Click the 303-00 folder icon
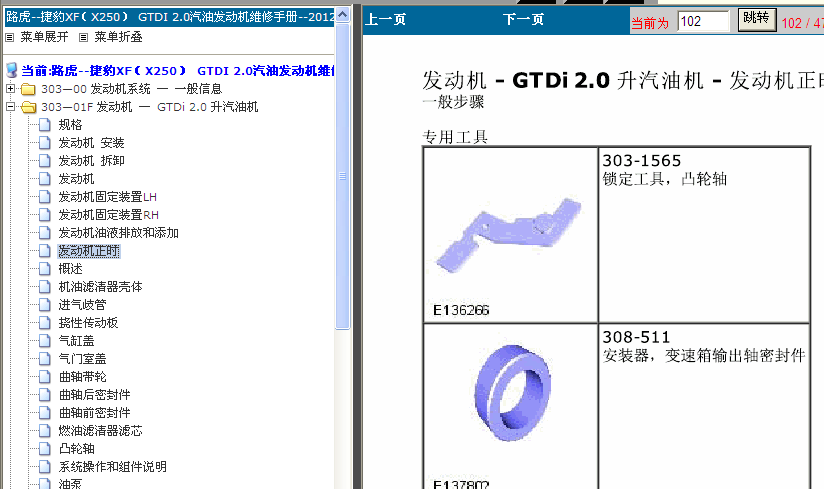Image resolution: width=824 pixels, height=489 pixels. coord(28,89)
